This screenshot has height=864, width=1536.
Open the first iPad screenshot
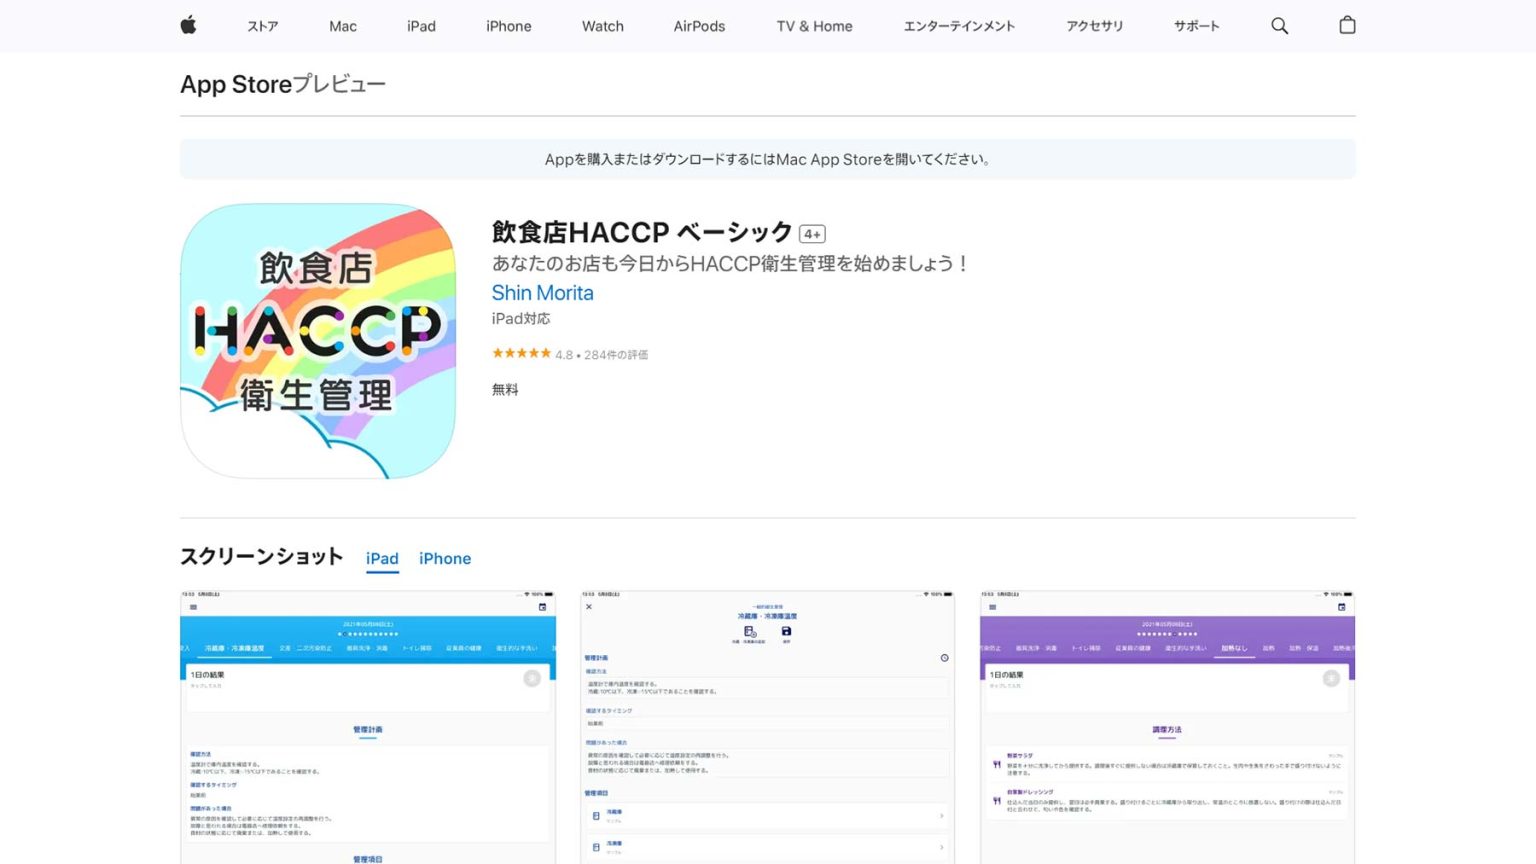click(x=368, y=727)
